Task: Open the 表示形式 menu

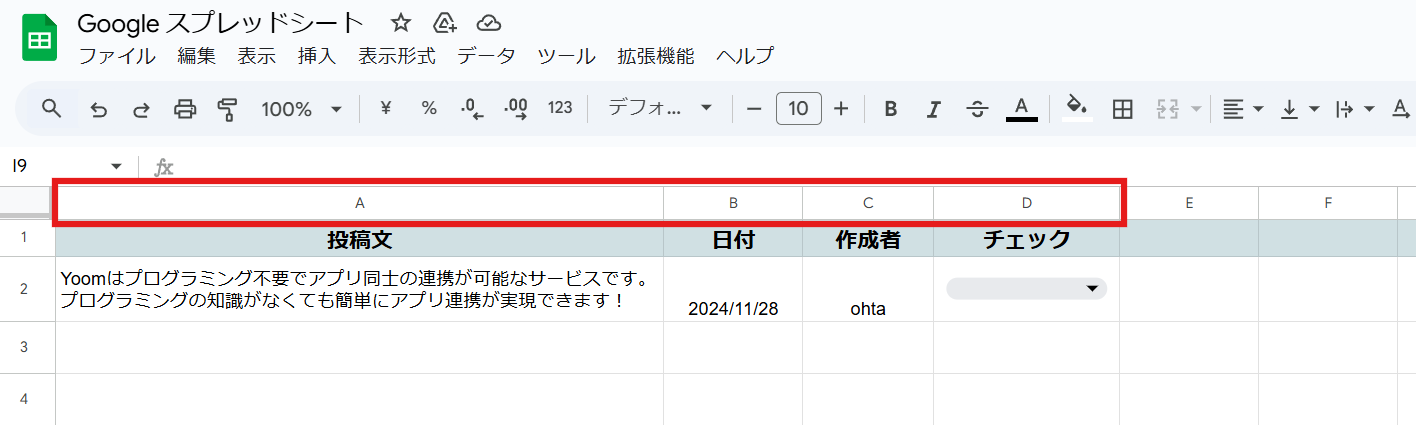Action: coord(397,56)
